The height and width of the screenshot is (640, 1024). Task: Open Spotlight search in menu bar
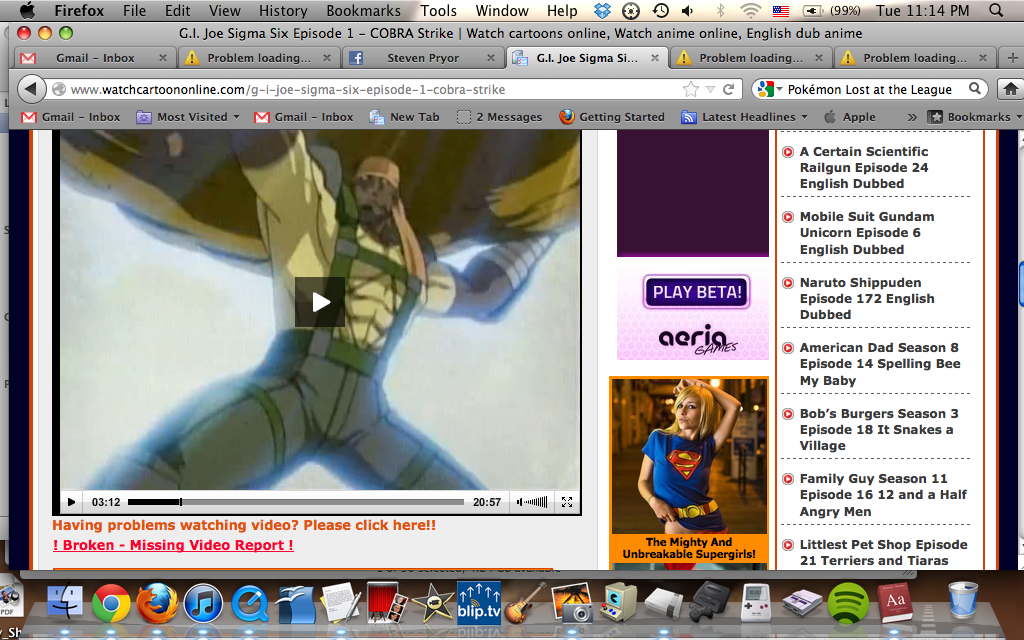[x=995, y=10]
